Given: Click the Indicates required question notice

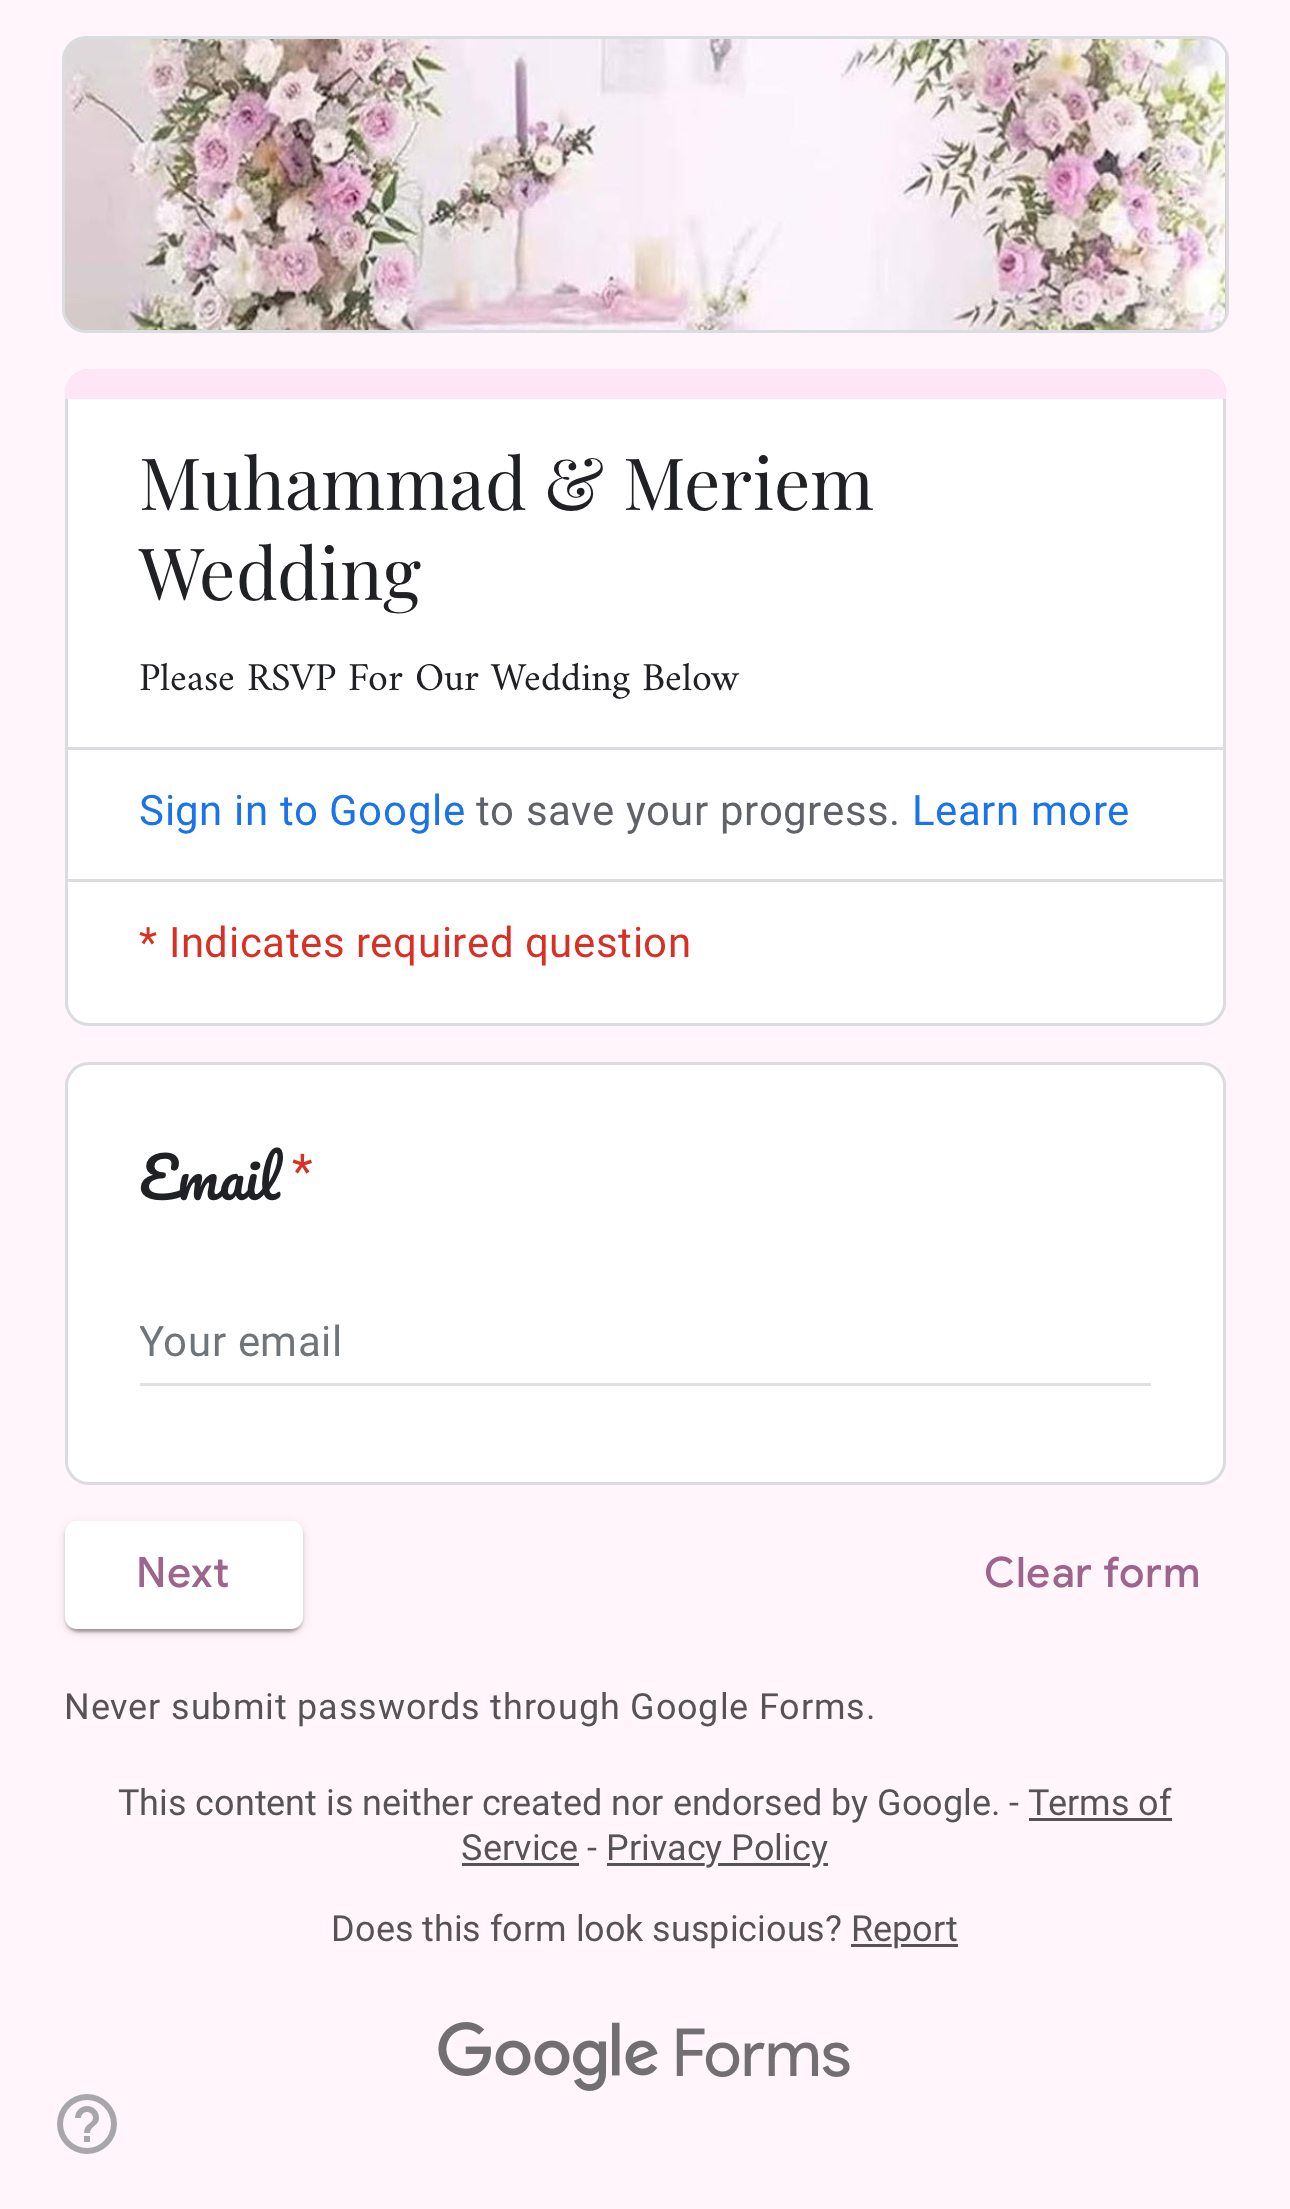Looking at the screenshot, I should 415,943.
